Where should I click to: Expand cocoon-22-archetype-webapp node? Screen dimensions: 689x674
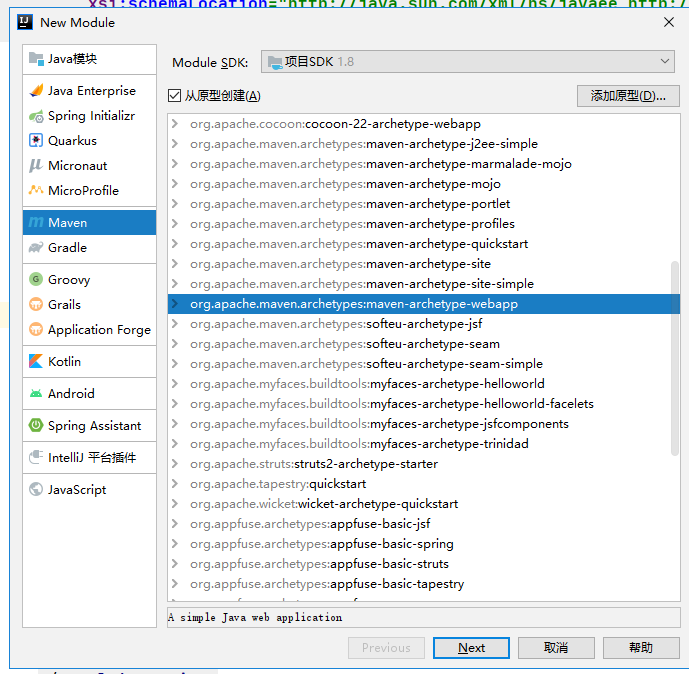pyautogui.click(x=175, y=123)
